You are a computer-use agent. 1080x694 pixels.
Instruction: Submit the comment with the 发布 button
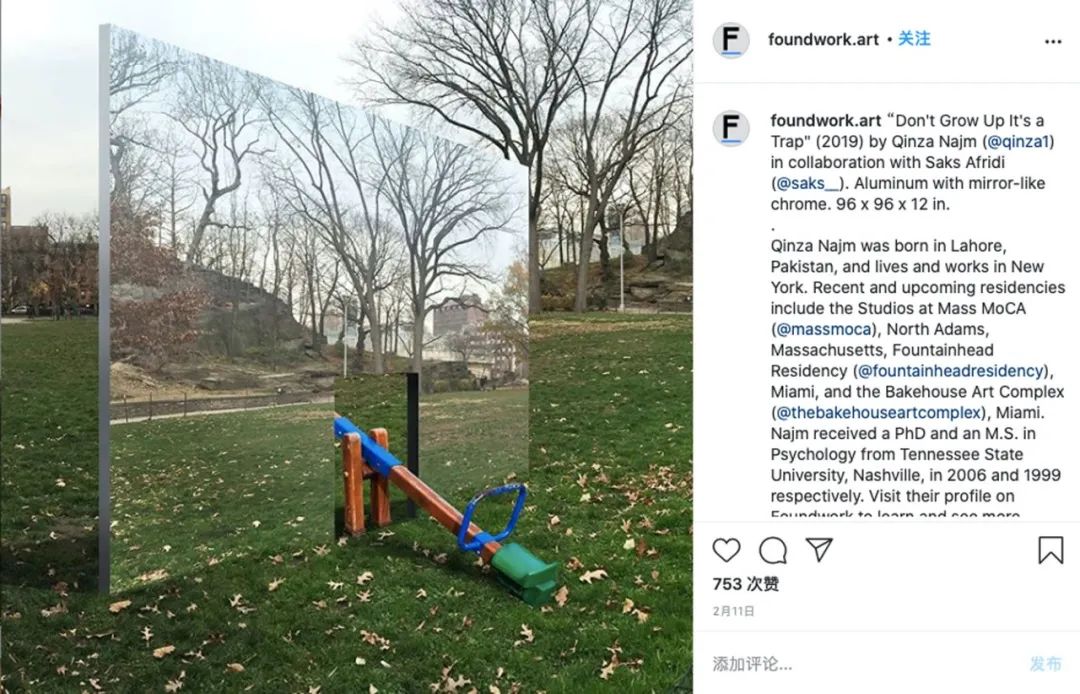click(1046, 664)
